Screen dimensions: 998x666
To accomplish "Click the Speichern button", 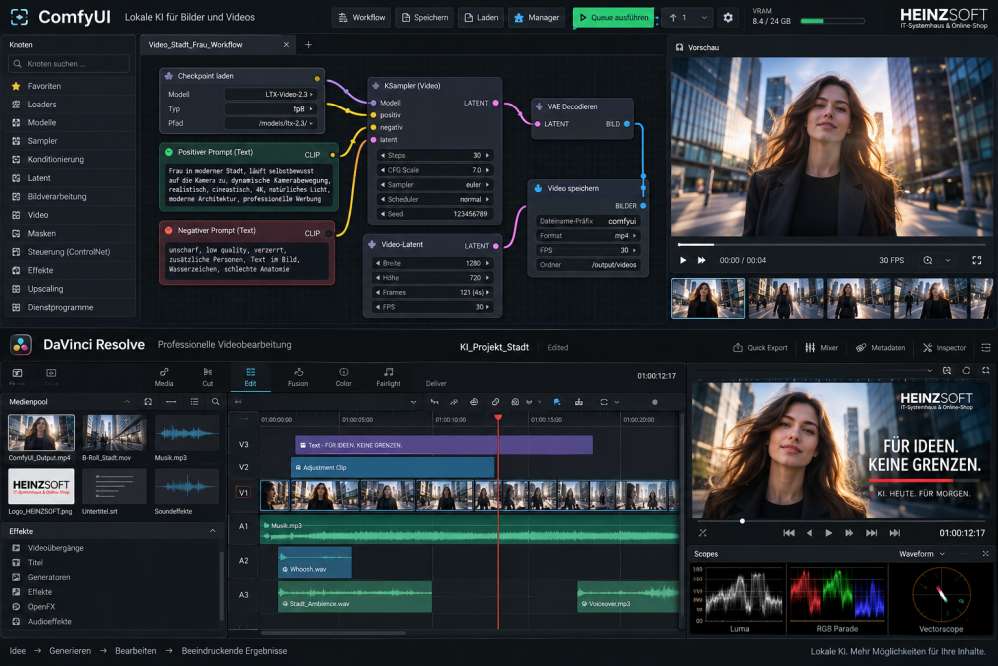I will tap(425, 18).
